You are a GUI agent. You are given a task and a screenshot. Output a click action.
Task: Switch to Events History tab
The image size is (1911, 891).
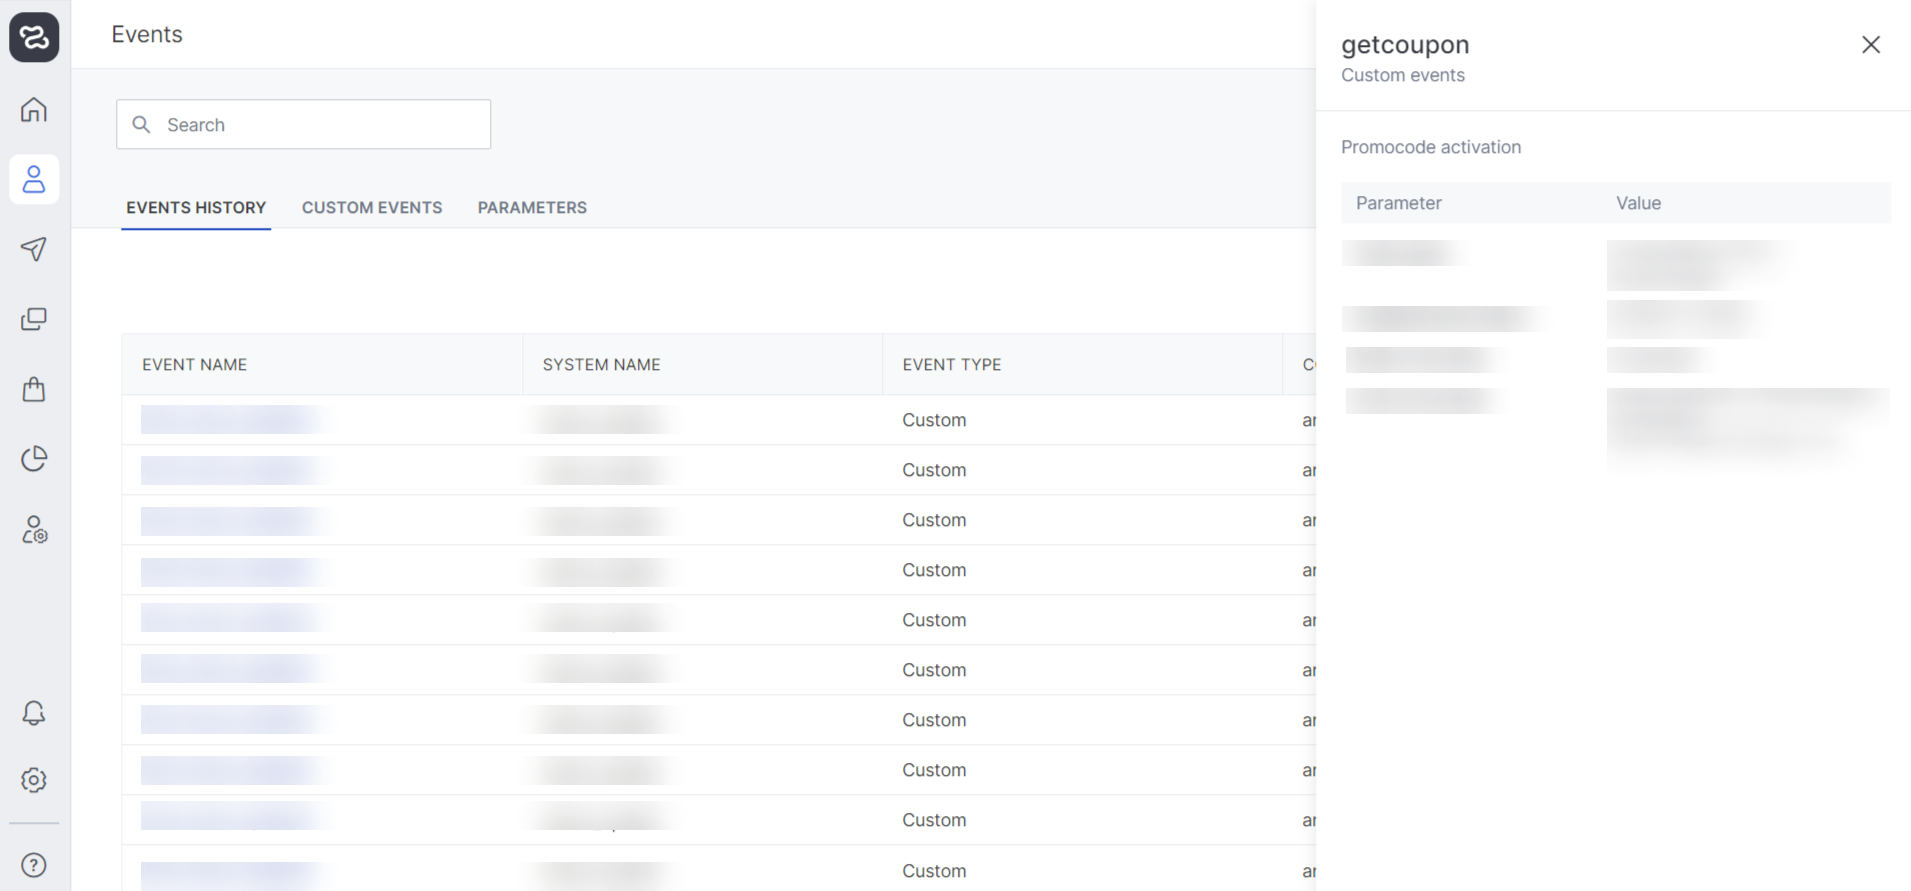coord(196,207)
